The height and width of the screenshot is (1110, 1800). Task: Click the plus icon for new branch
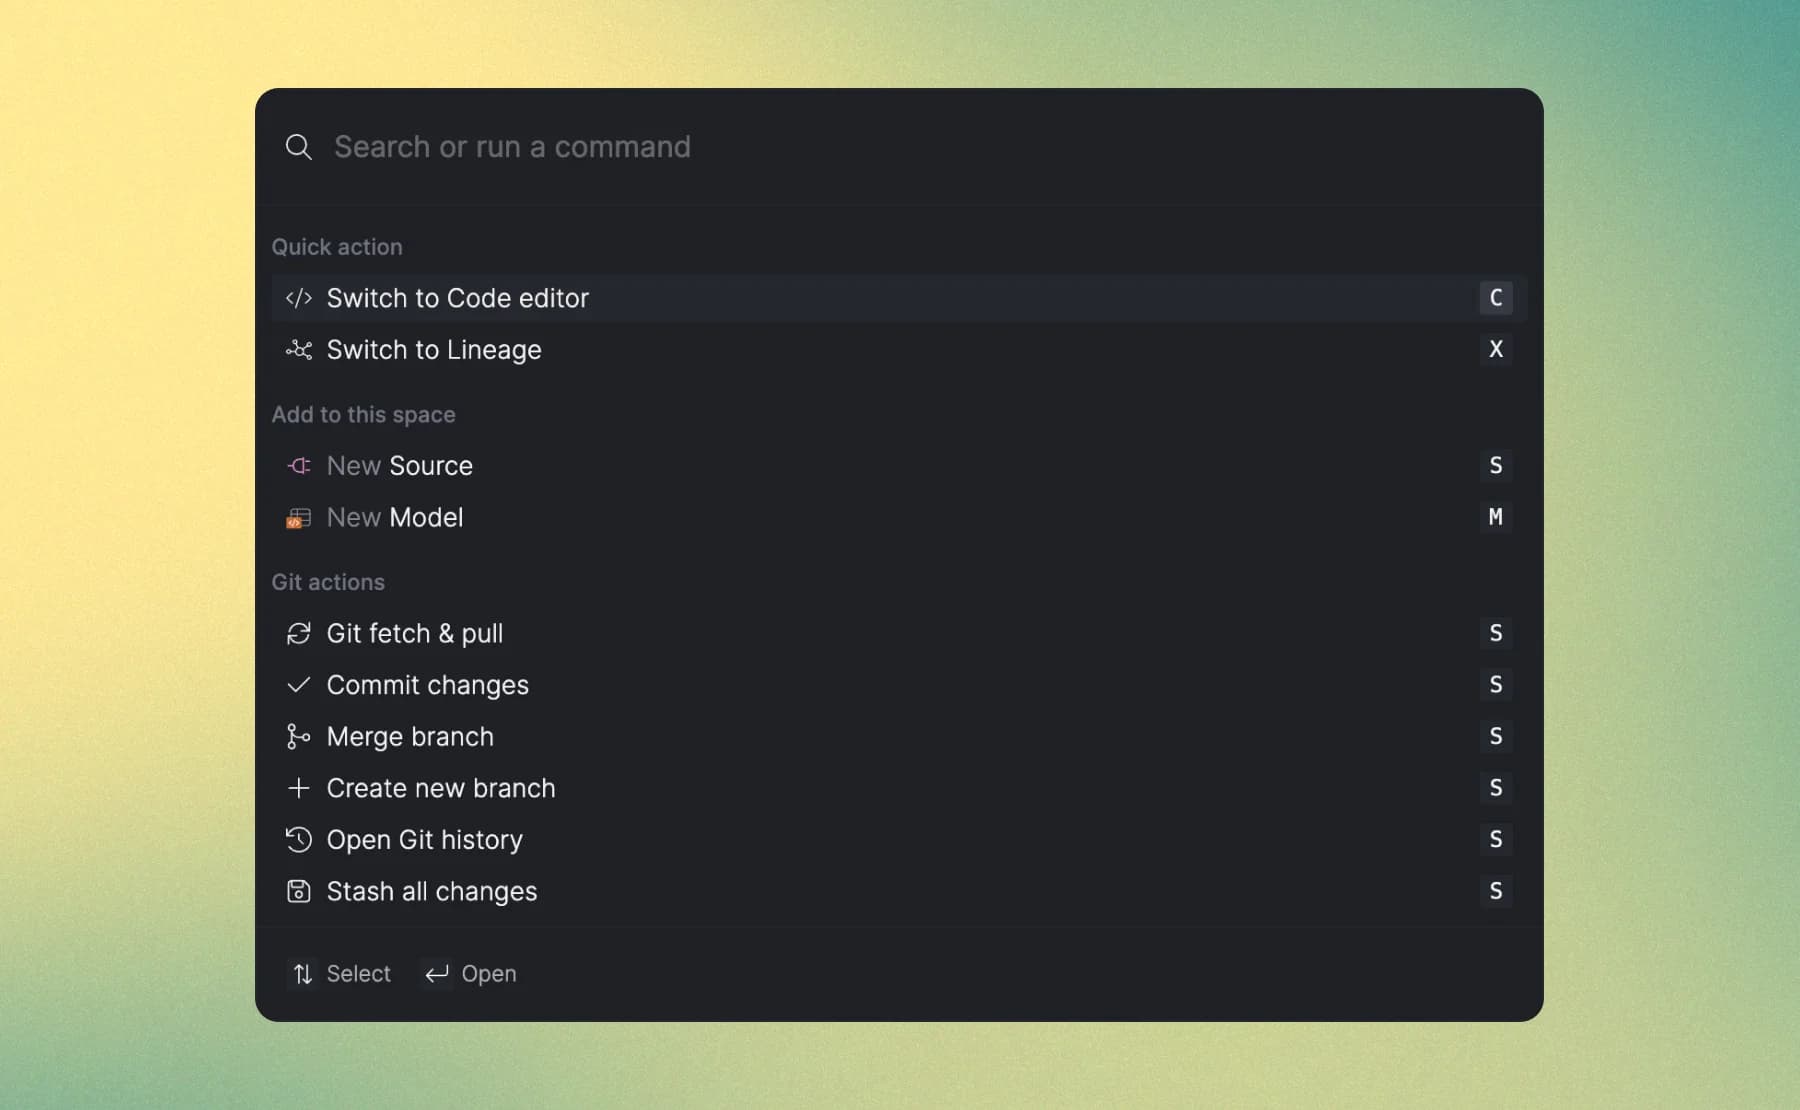298,788
